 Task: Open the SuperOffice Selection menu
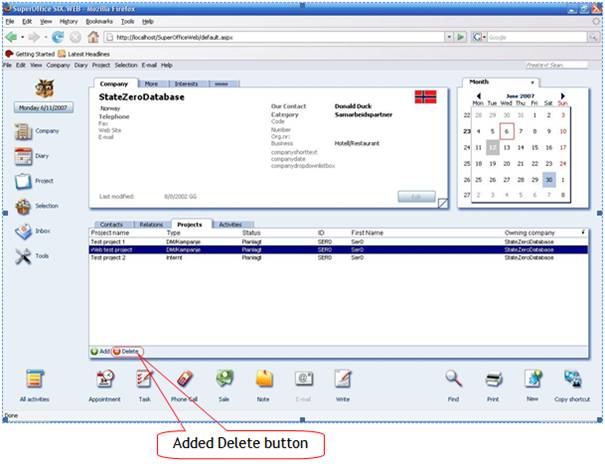126,65
